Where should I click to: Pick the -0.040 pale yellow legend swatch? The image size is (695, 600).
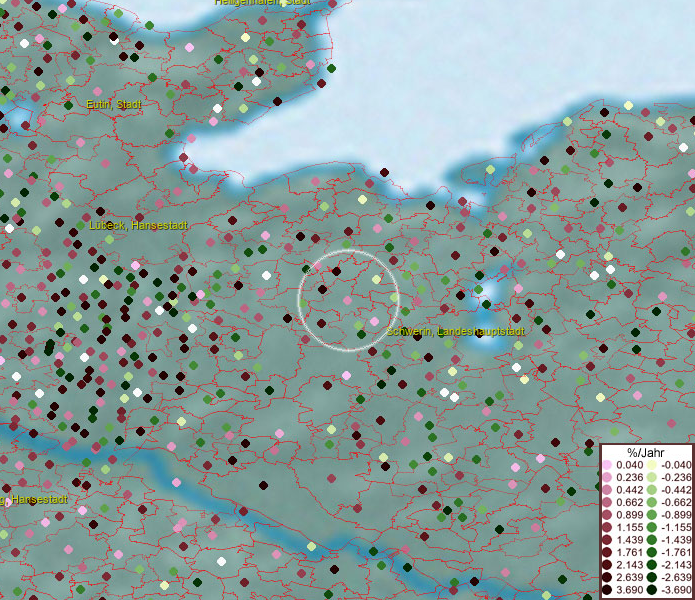click(x=651, y=466)
